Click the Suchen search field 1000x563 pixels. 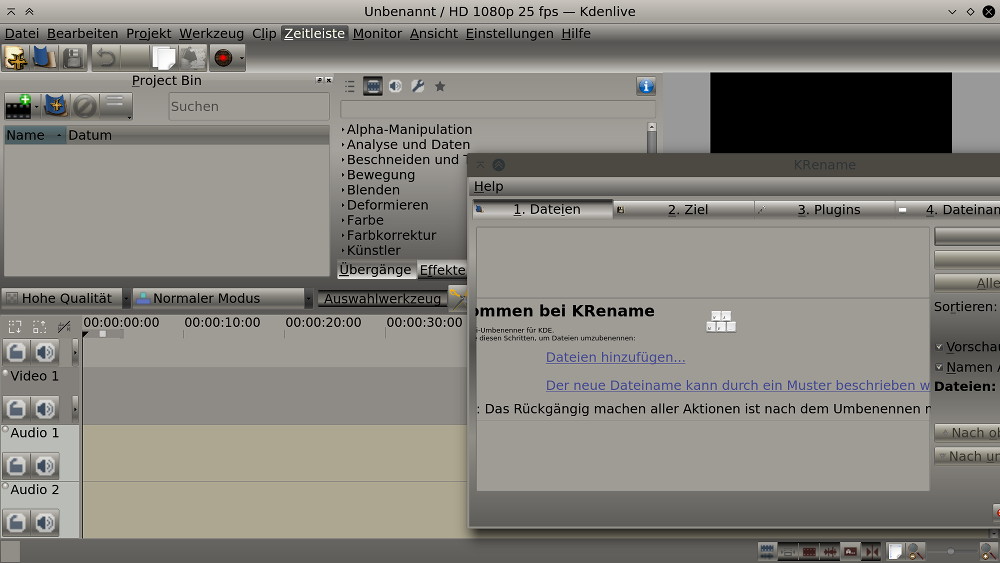pyautogui.click(x=249, y=106)
